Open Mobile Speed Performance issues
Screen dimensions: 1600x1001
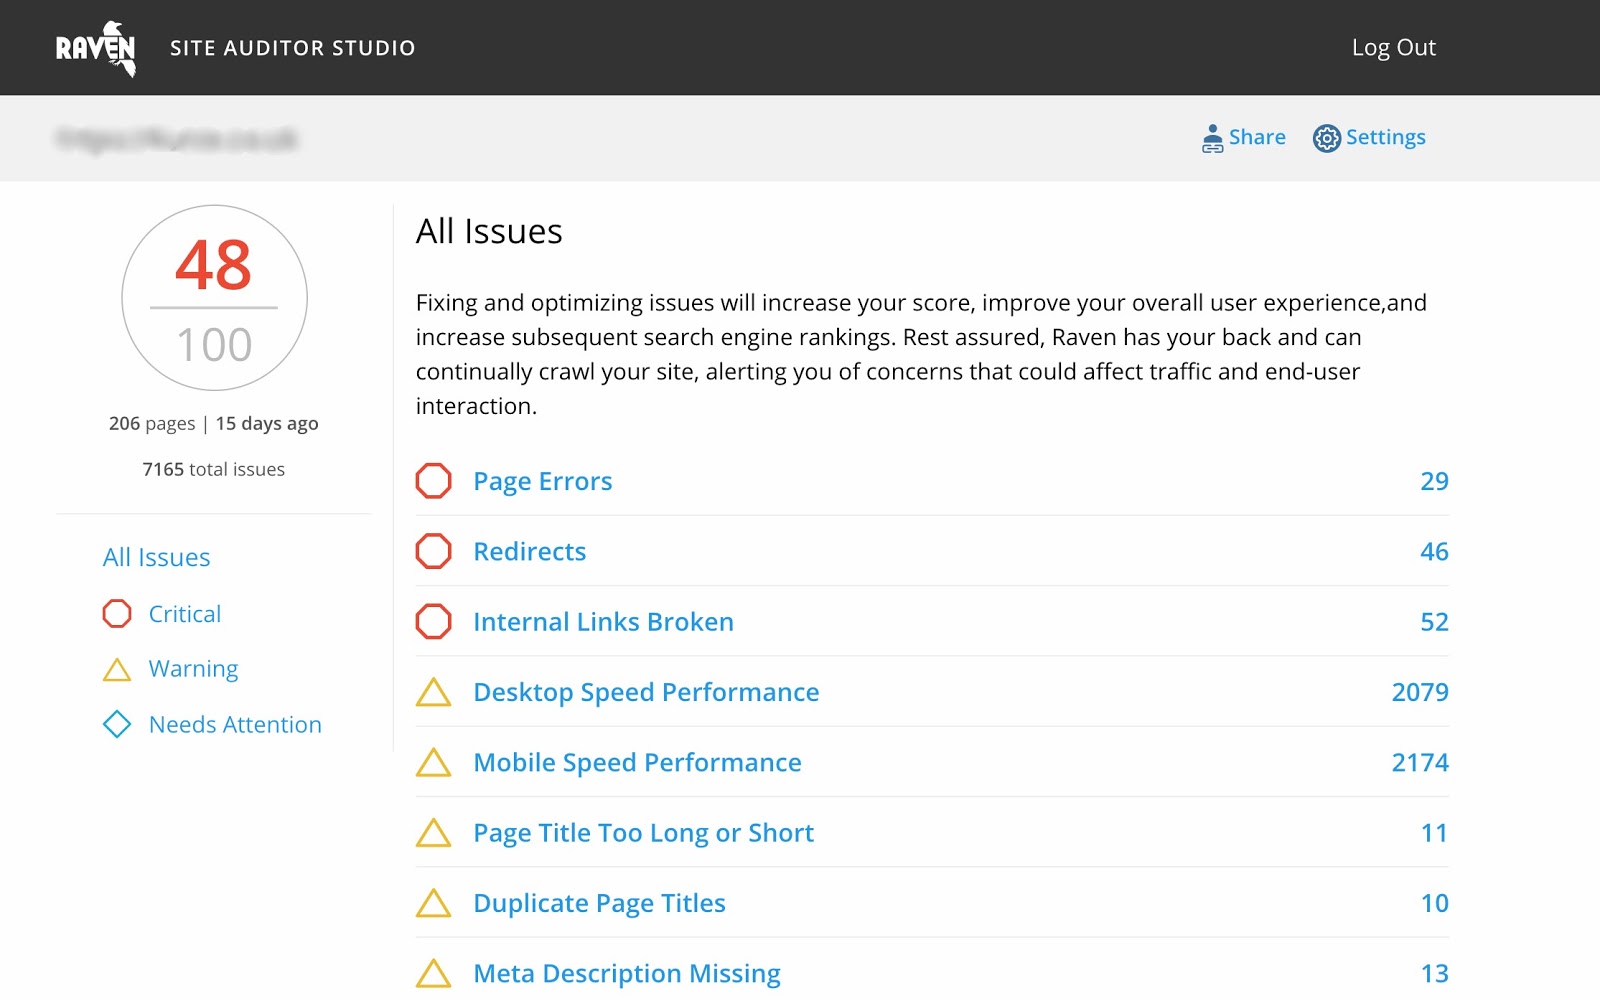point(637,762)
